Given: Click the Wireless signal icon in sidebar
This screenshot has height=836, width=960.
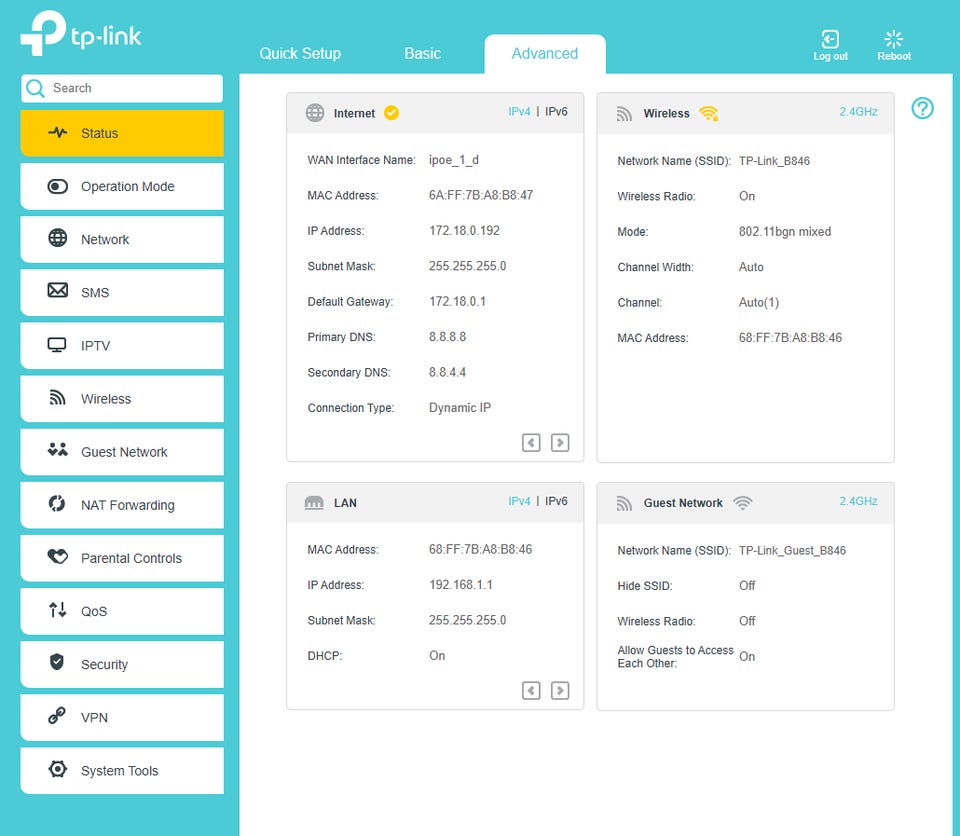Looking at the screenshot, I should coord(58,397).
